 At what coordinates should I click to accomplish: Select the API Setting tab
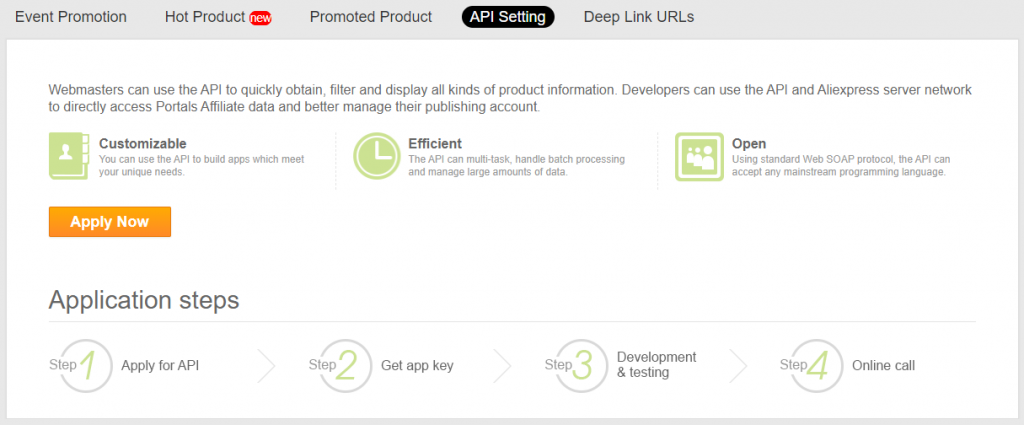click(x=508, y=17)
